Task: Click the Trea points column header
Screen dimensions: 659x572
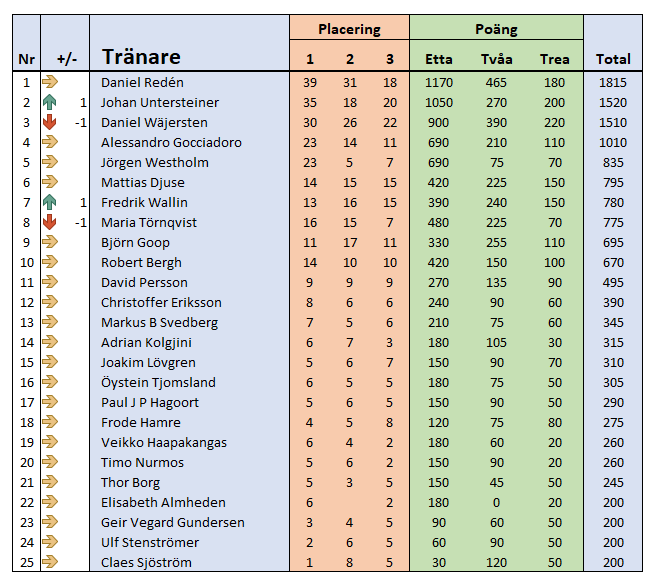Action: click(x=554, y=59)
